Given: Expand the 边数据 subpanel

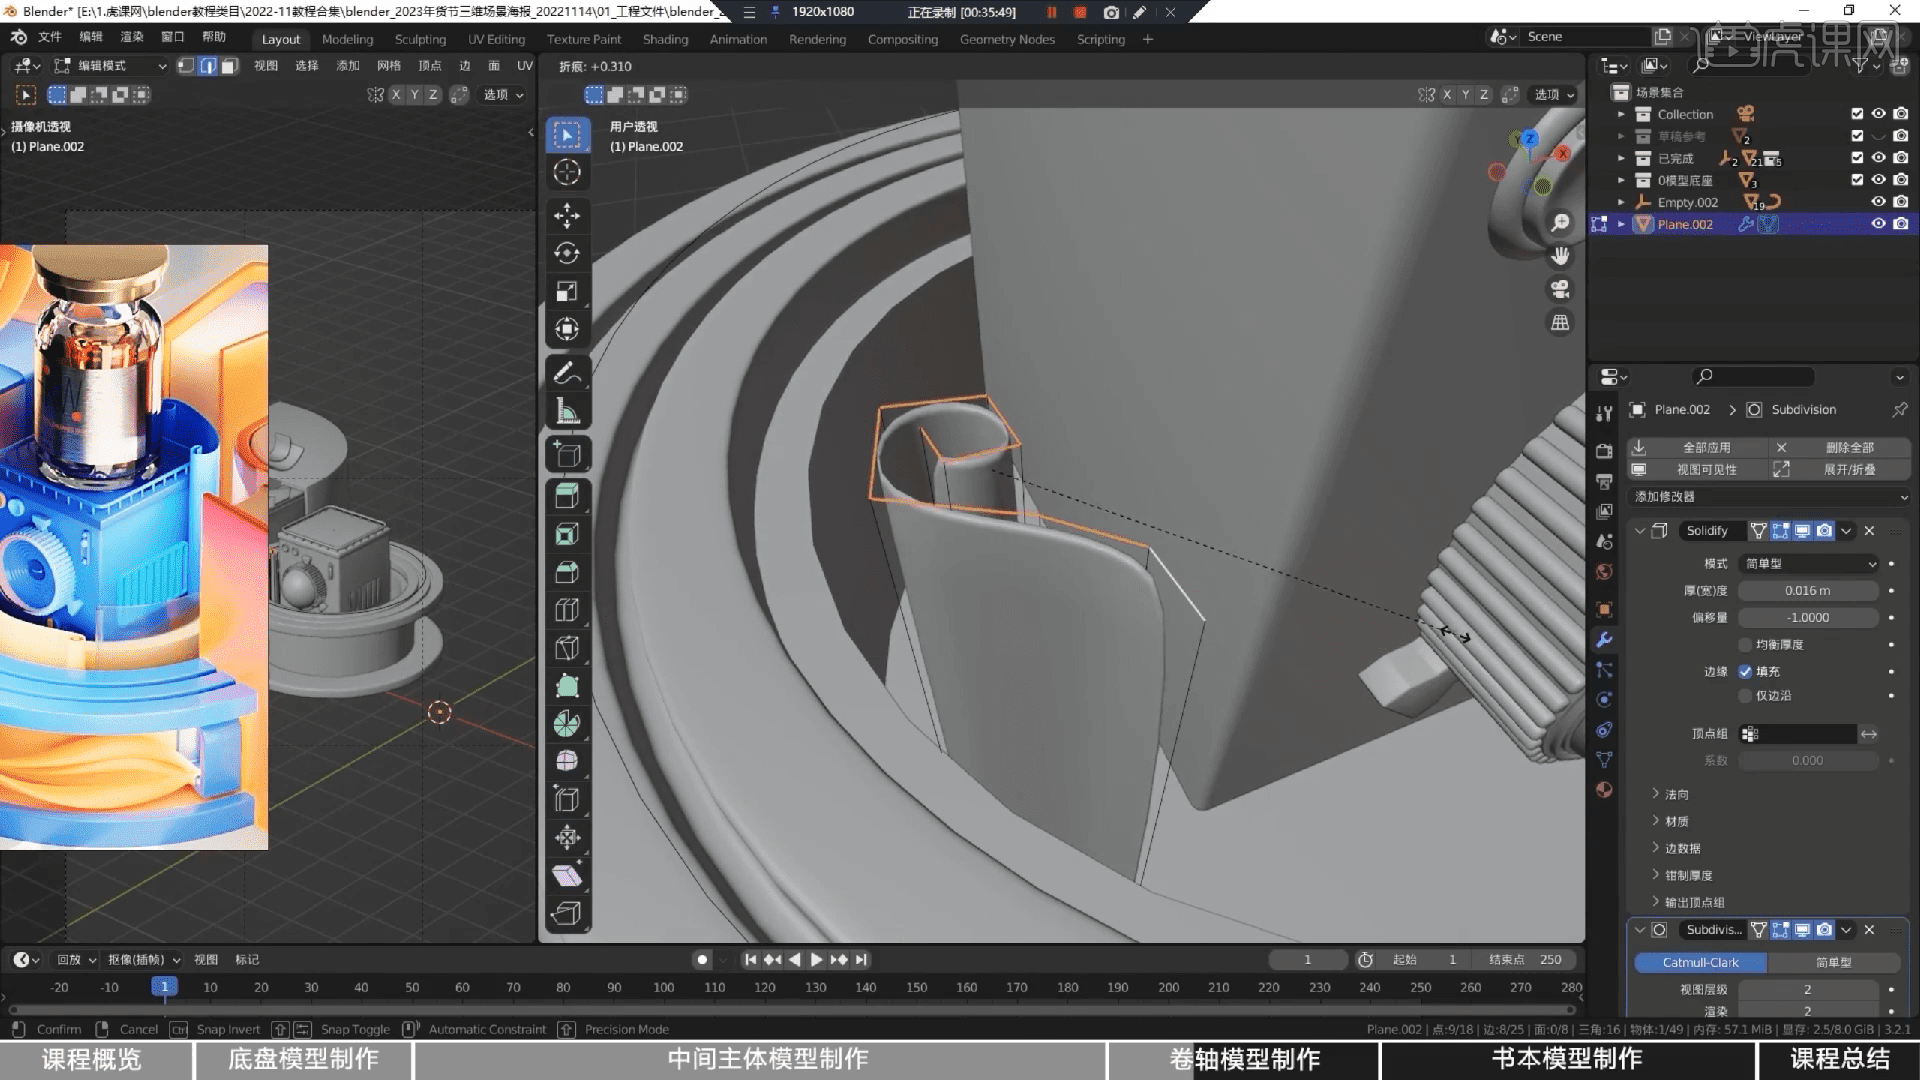Looking at the screenshot, I should point(1655,848).
